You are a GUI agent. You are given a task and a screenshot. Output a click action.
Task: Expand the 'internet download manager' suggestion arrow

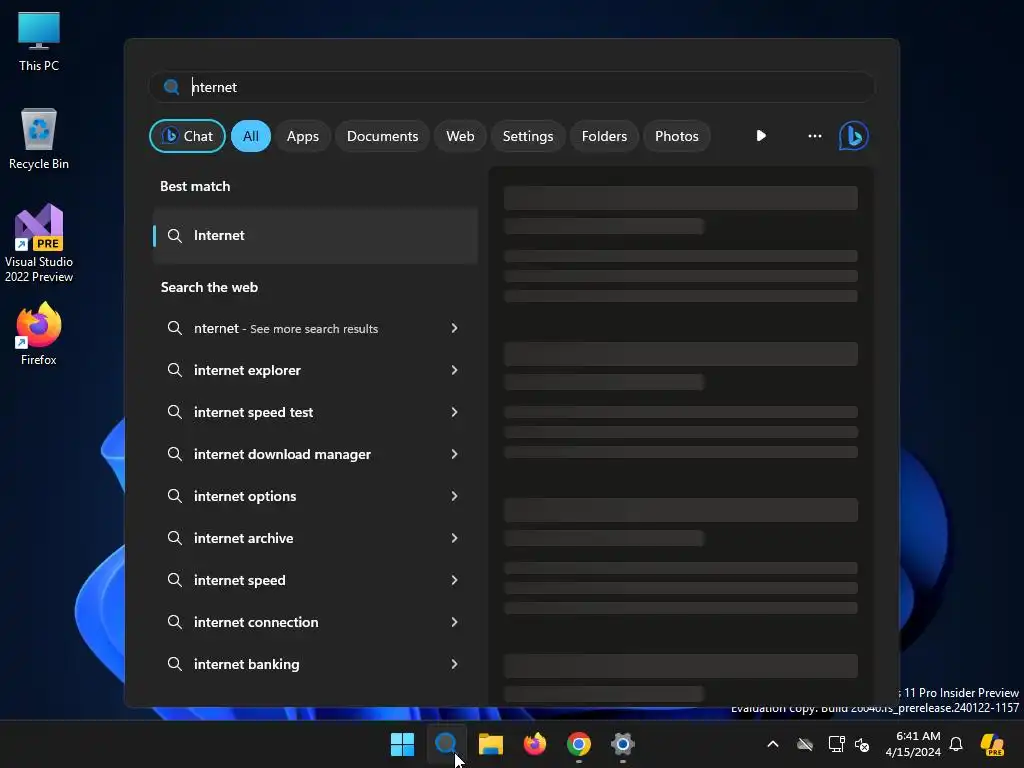point(454,454)
